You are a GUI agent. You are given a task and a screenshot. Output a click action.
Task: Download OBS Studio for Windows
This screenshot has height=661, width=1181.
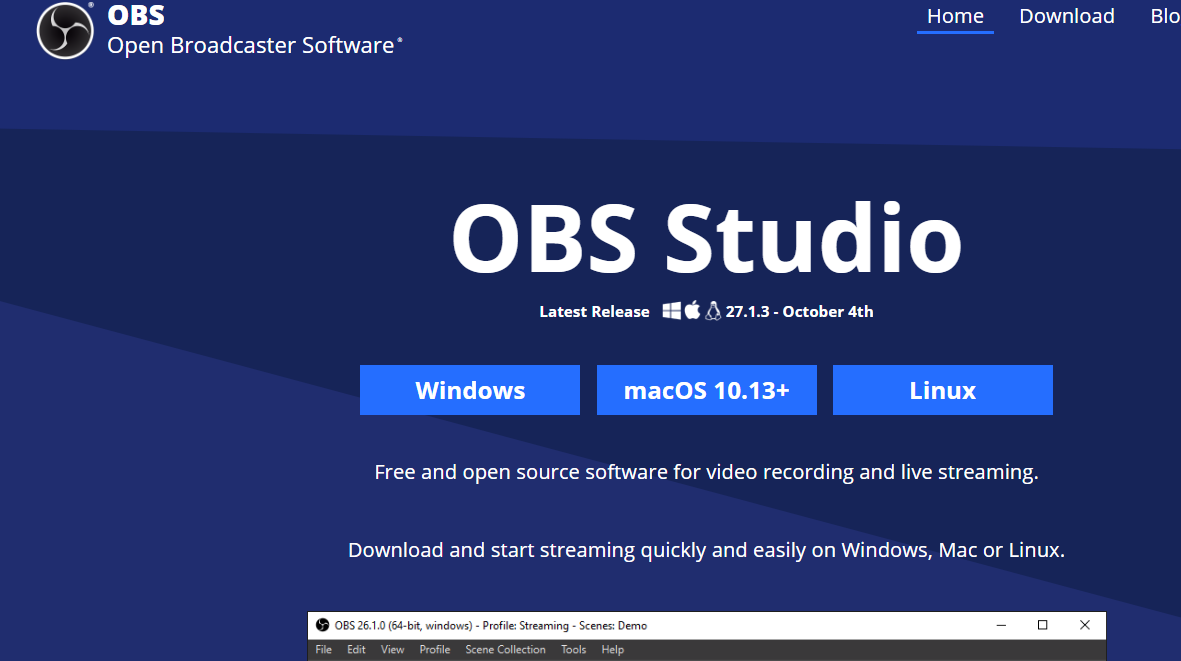point(470,390)
